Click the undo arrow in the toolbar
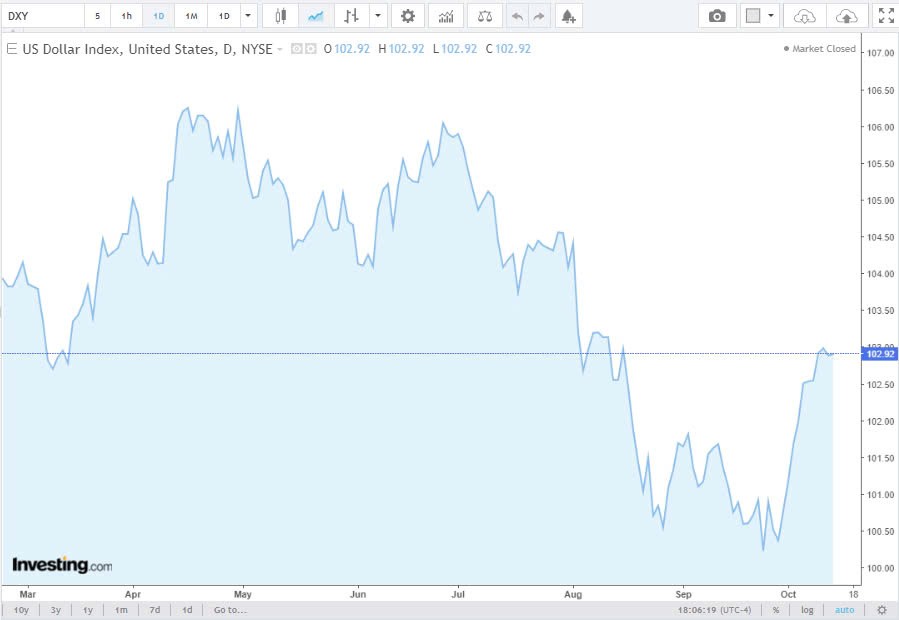The width and height of the screenshot is (899, 620). click(517, 15)
